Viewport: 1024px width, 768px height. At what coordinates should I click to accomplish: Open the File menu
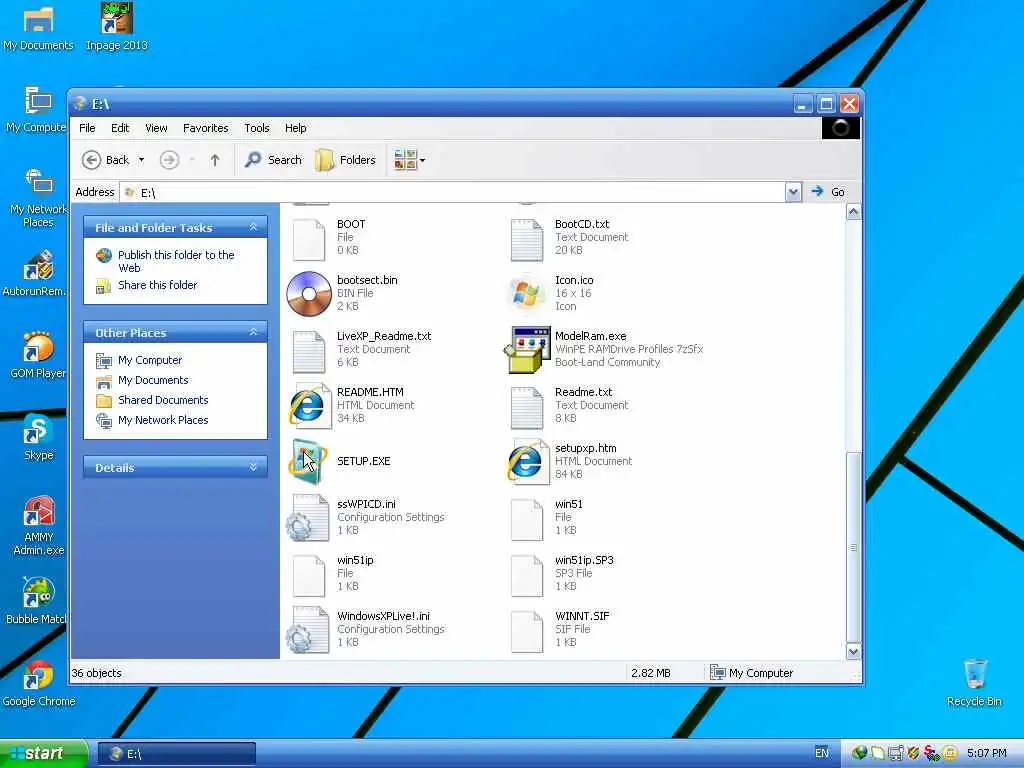87,128
